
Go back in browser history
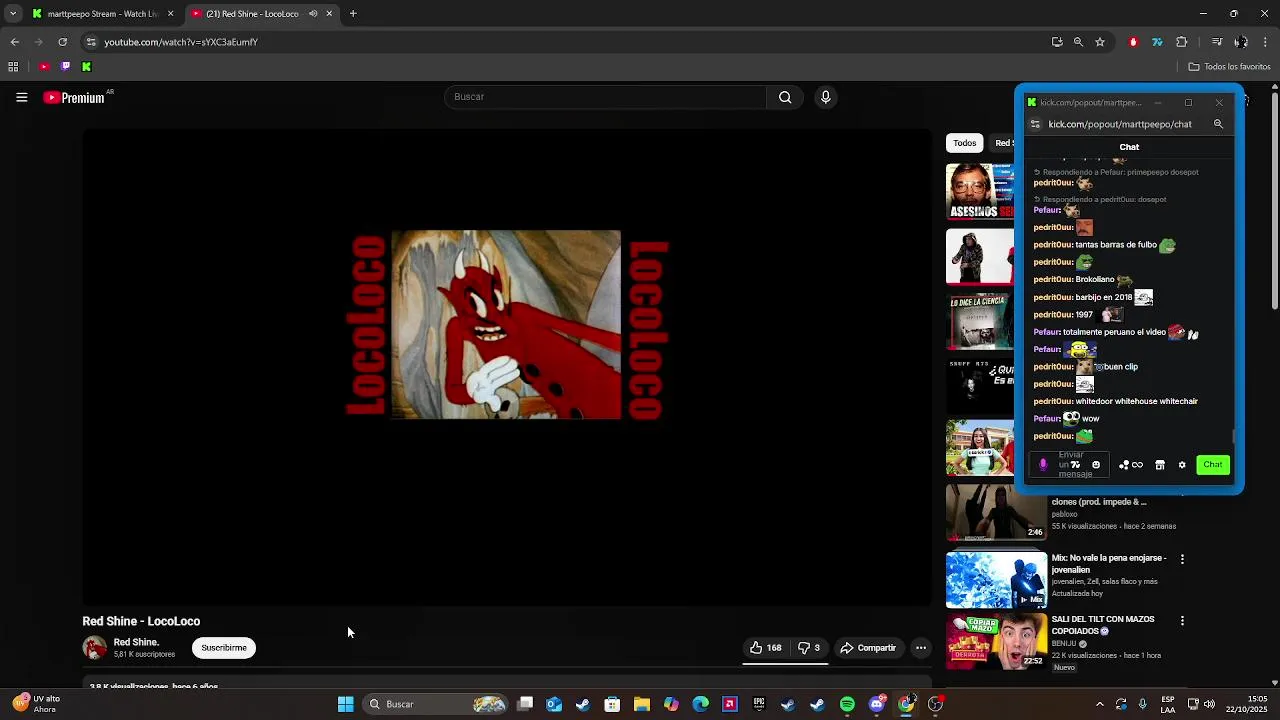pos(14,42)
